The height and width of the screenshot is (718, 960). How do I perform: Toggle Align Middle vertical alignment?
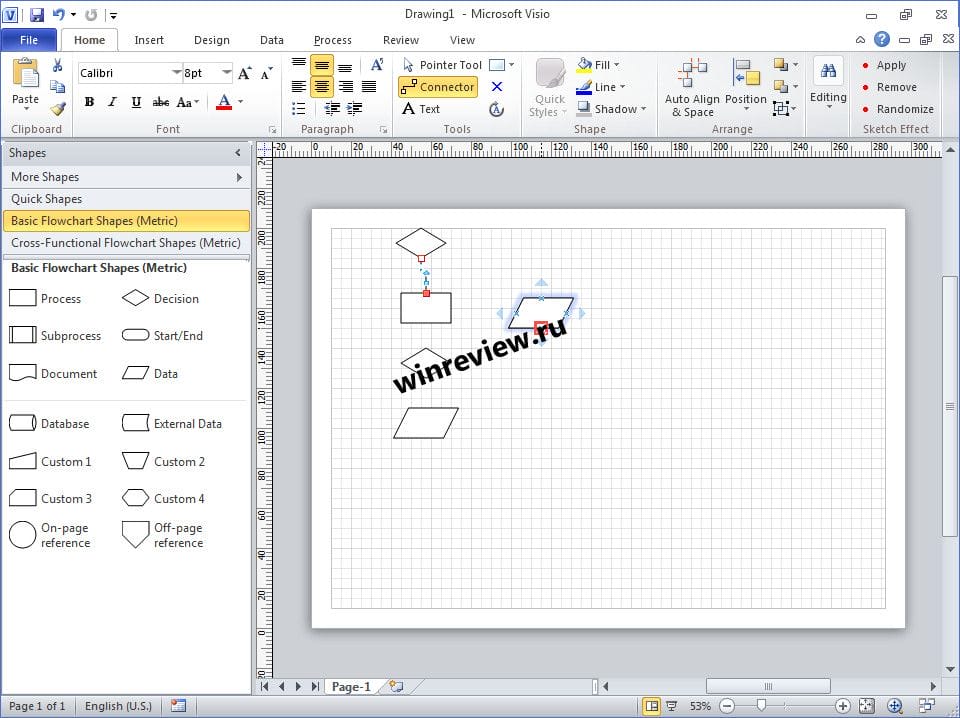pyautogui.click(x=321, y=65)
